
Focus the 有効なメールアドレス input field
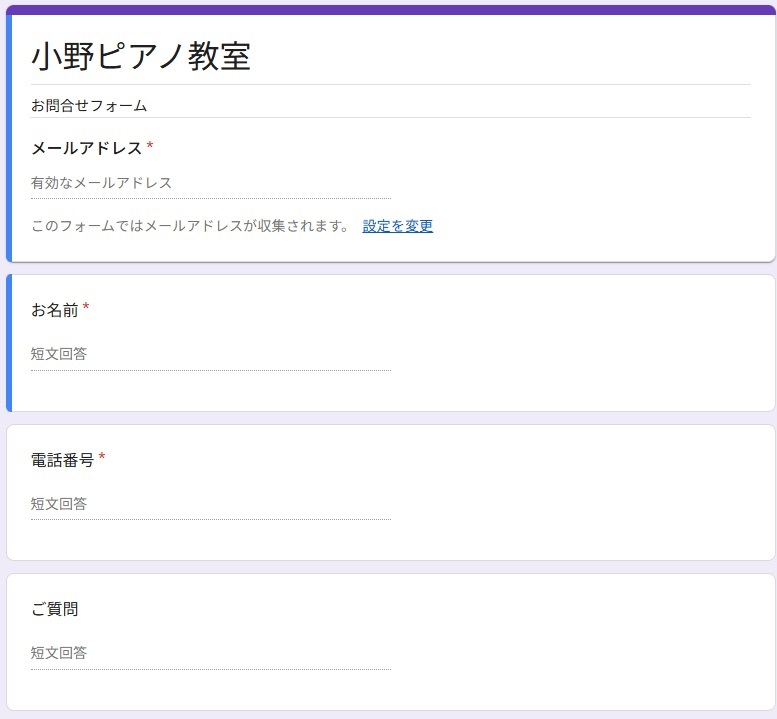(x=210, y=183)
